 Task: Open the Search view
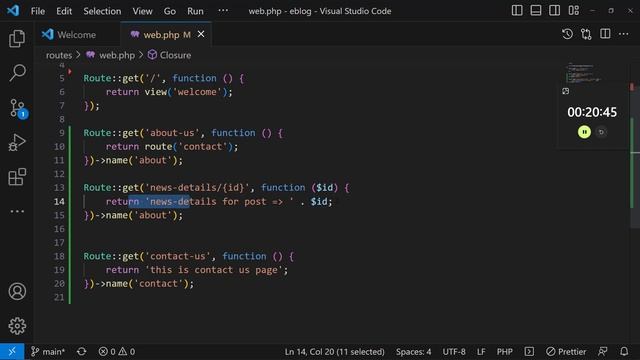coord(17,73)
